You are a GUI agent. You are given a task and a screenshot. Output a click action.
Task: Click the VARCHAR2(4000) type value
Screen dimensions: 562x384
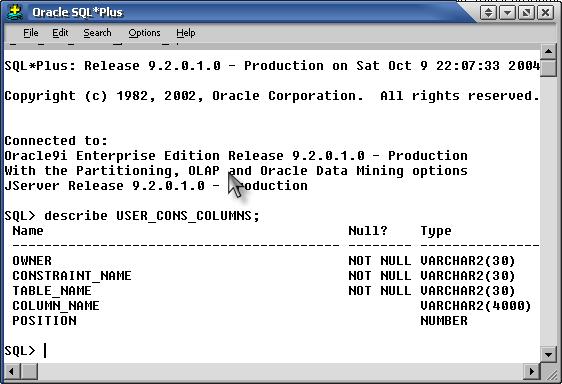point(475,306)
